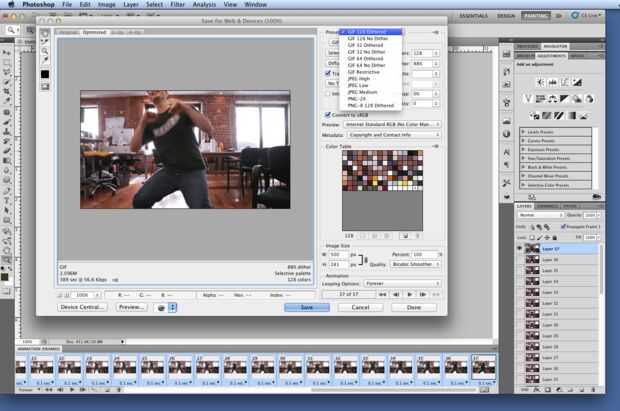Open the Optimize panel flyout menu icon
620x411 pixels.
pos(435,32)
